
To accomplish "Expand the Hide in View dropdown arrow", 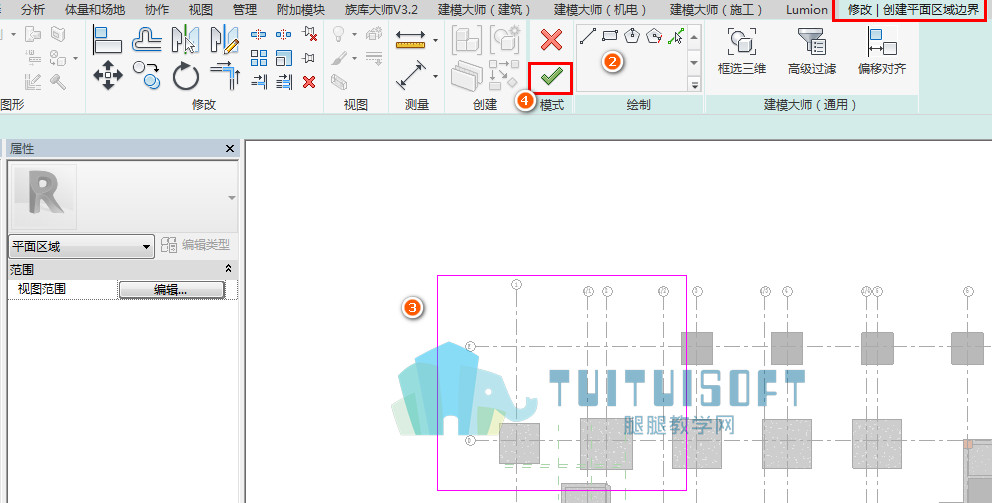I will pos(354,34).
